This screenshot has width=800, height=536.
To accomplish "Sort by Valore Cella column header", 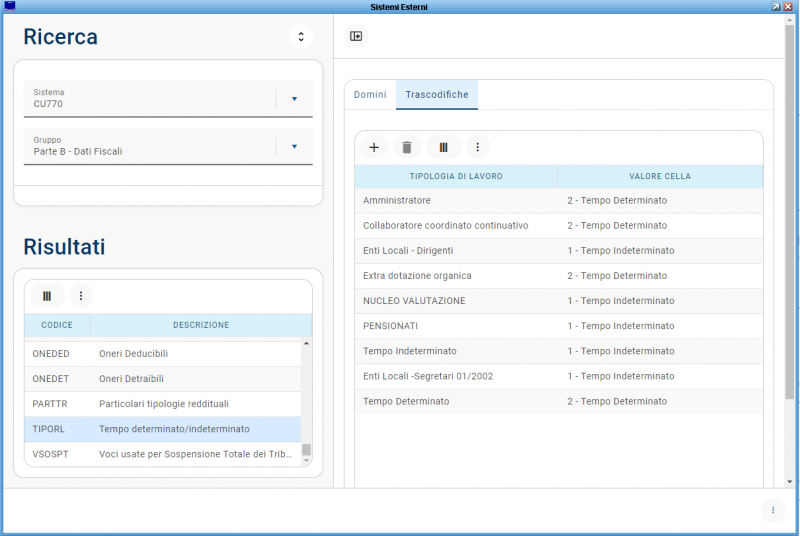I will pyautogui.click(x=660, y=176).
